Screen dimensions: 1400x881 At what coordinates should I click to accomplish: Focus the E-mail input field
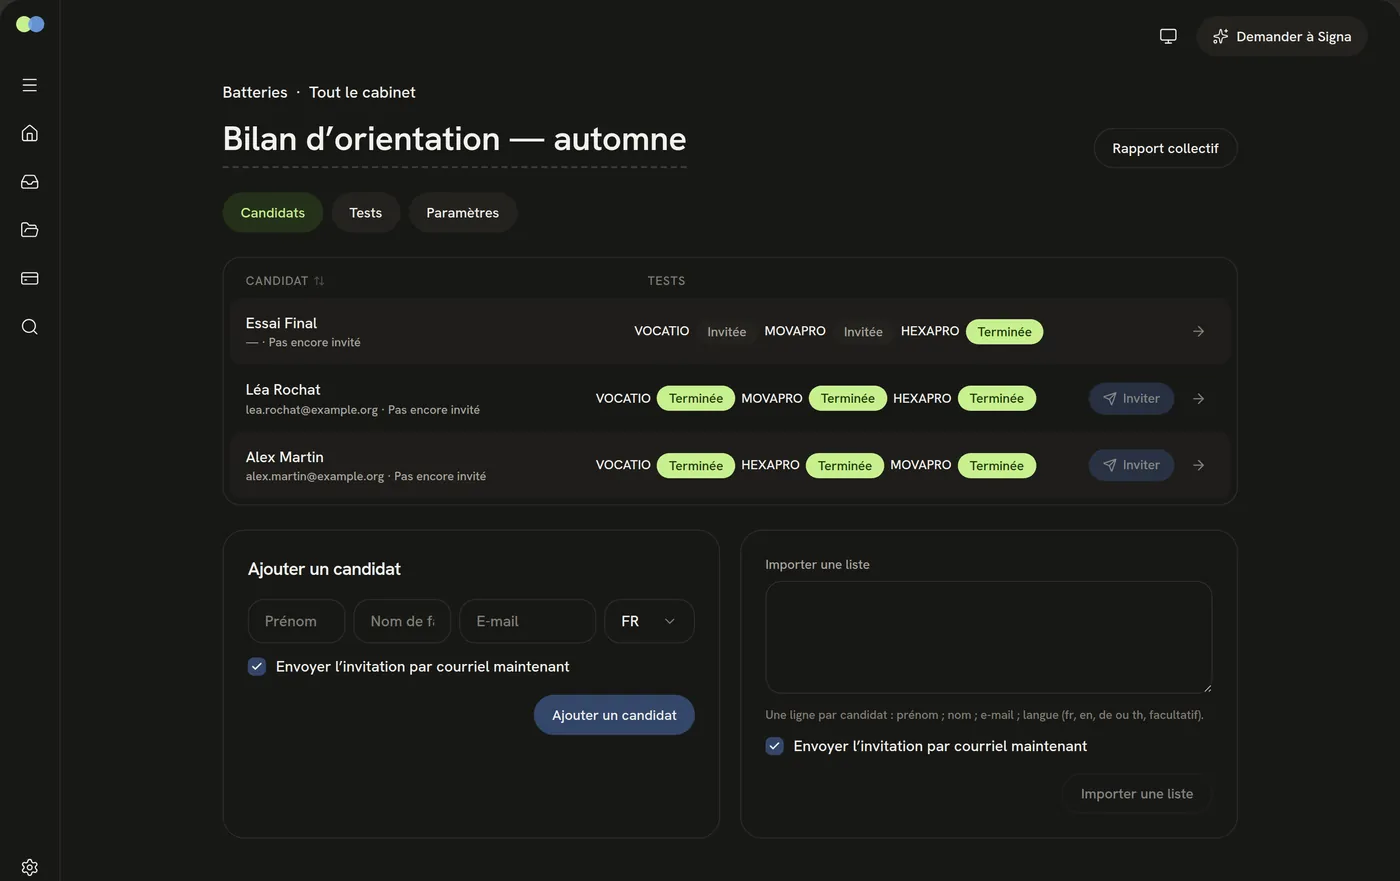pyautogui.click(x=527, y=621)
